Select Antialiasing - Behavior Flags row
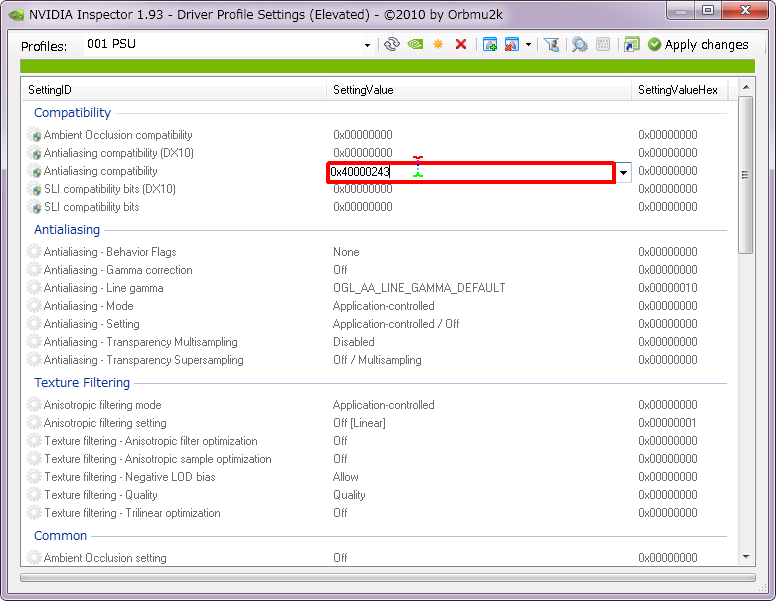The height and width of the screenshot is (601, 776). click(376, 252)
